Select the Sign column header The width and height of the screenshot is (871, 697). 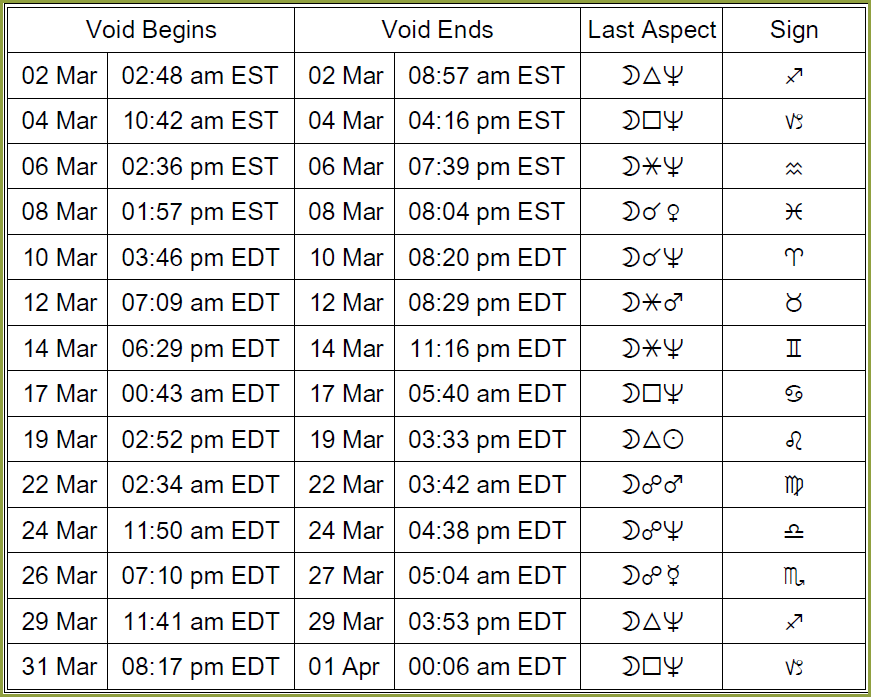coord(794,31)
